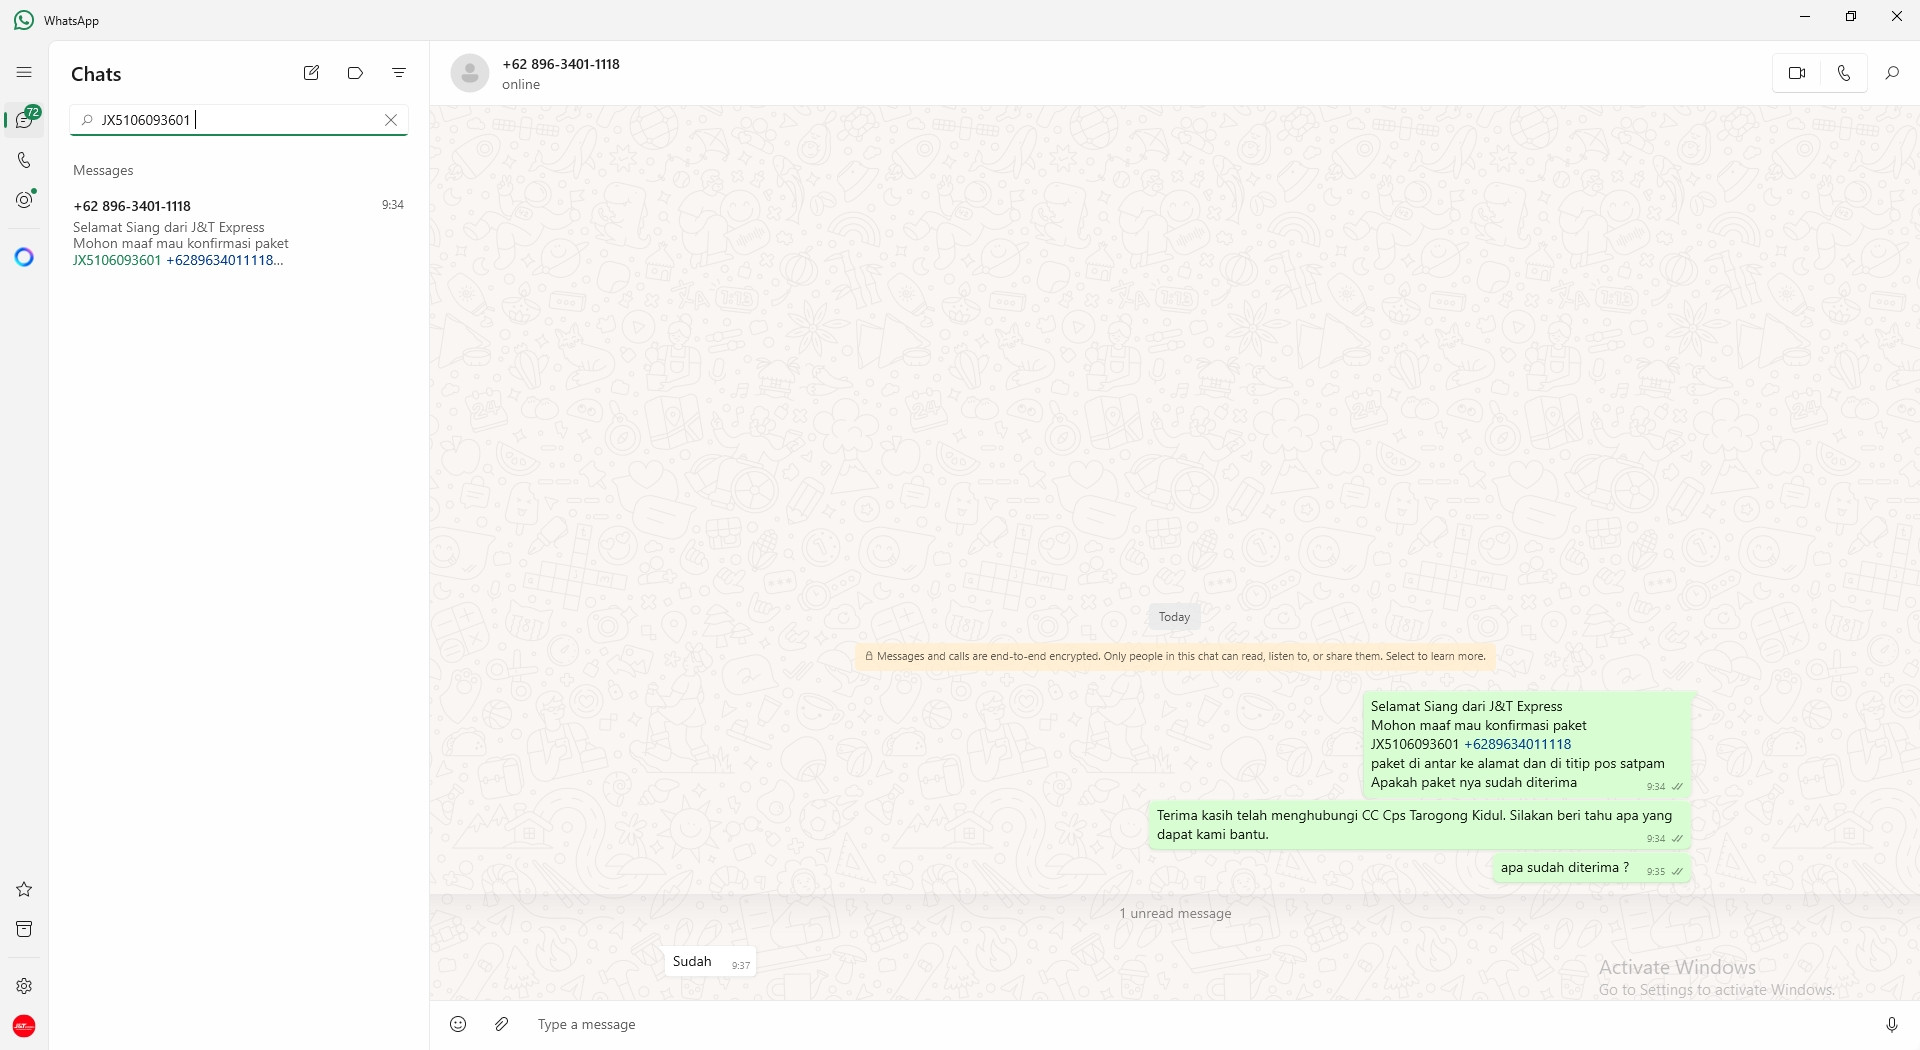Open the Calls tab in sidebar
This screenshot has height=1050, width=1920.
24,160
